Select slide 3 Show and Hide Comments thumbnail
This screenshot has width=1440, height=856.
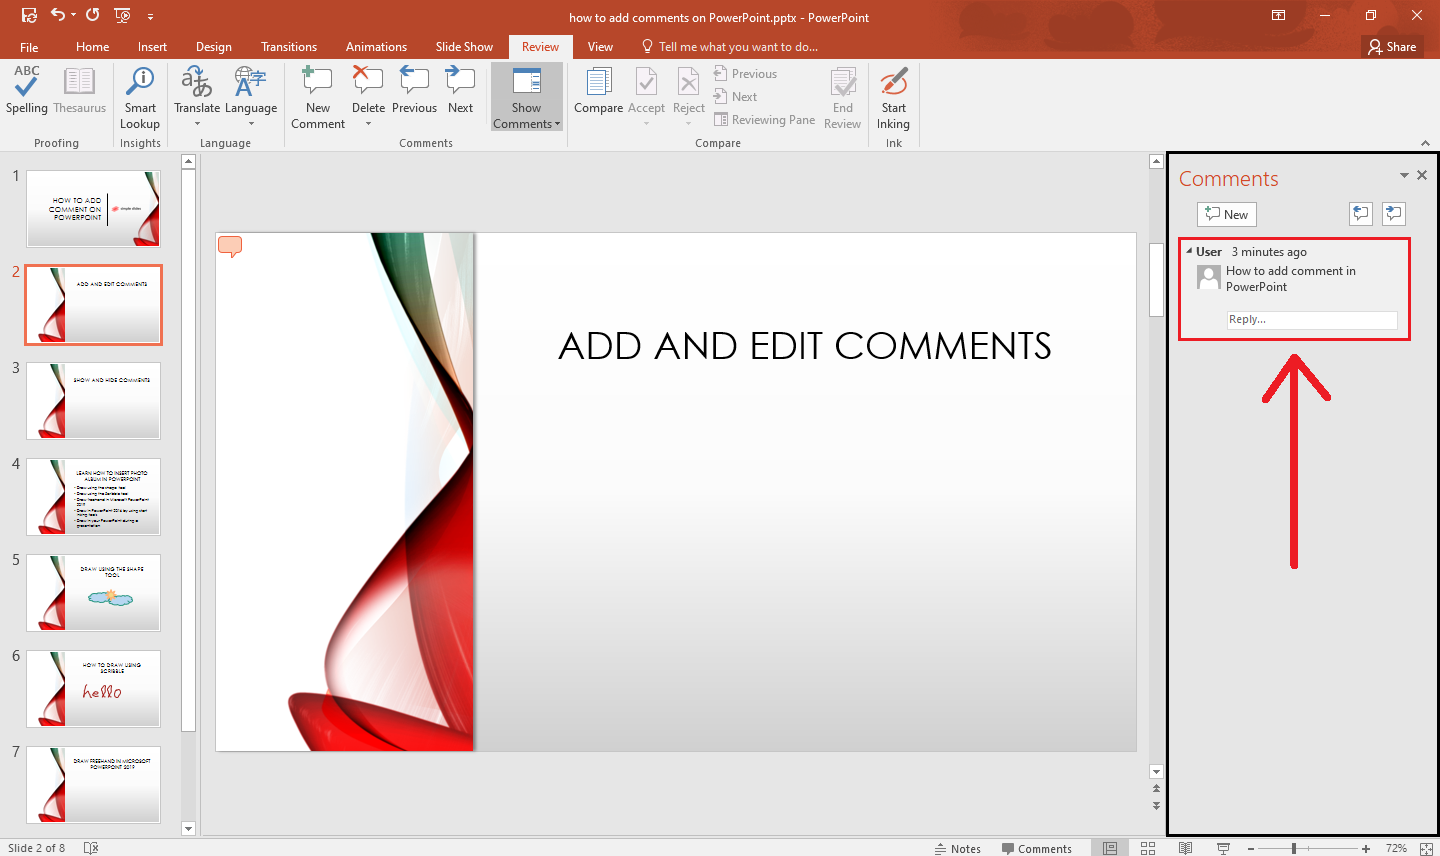coord(93,401)
